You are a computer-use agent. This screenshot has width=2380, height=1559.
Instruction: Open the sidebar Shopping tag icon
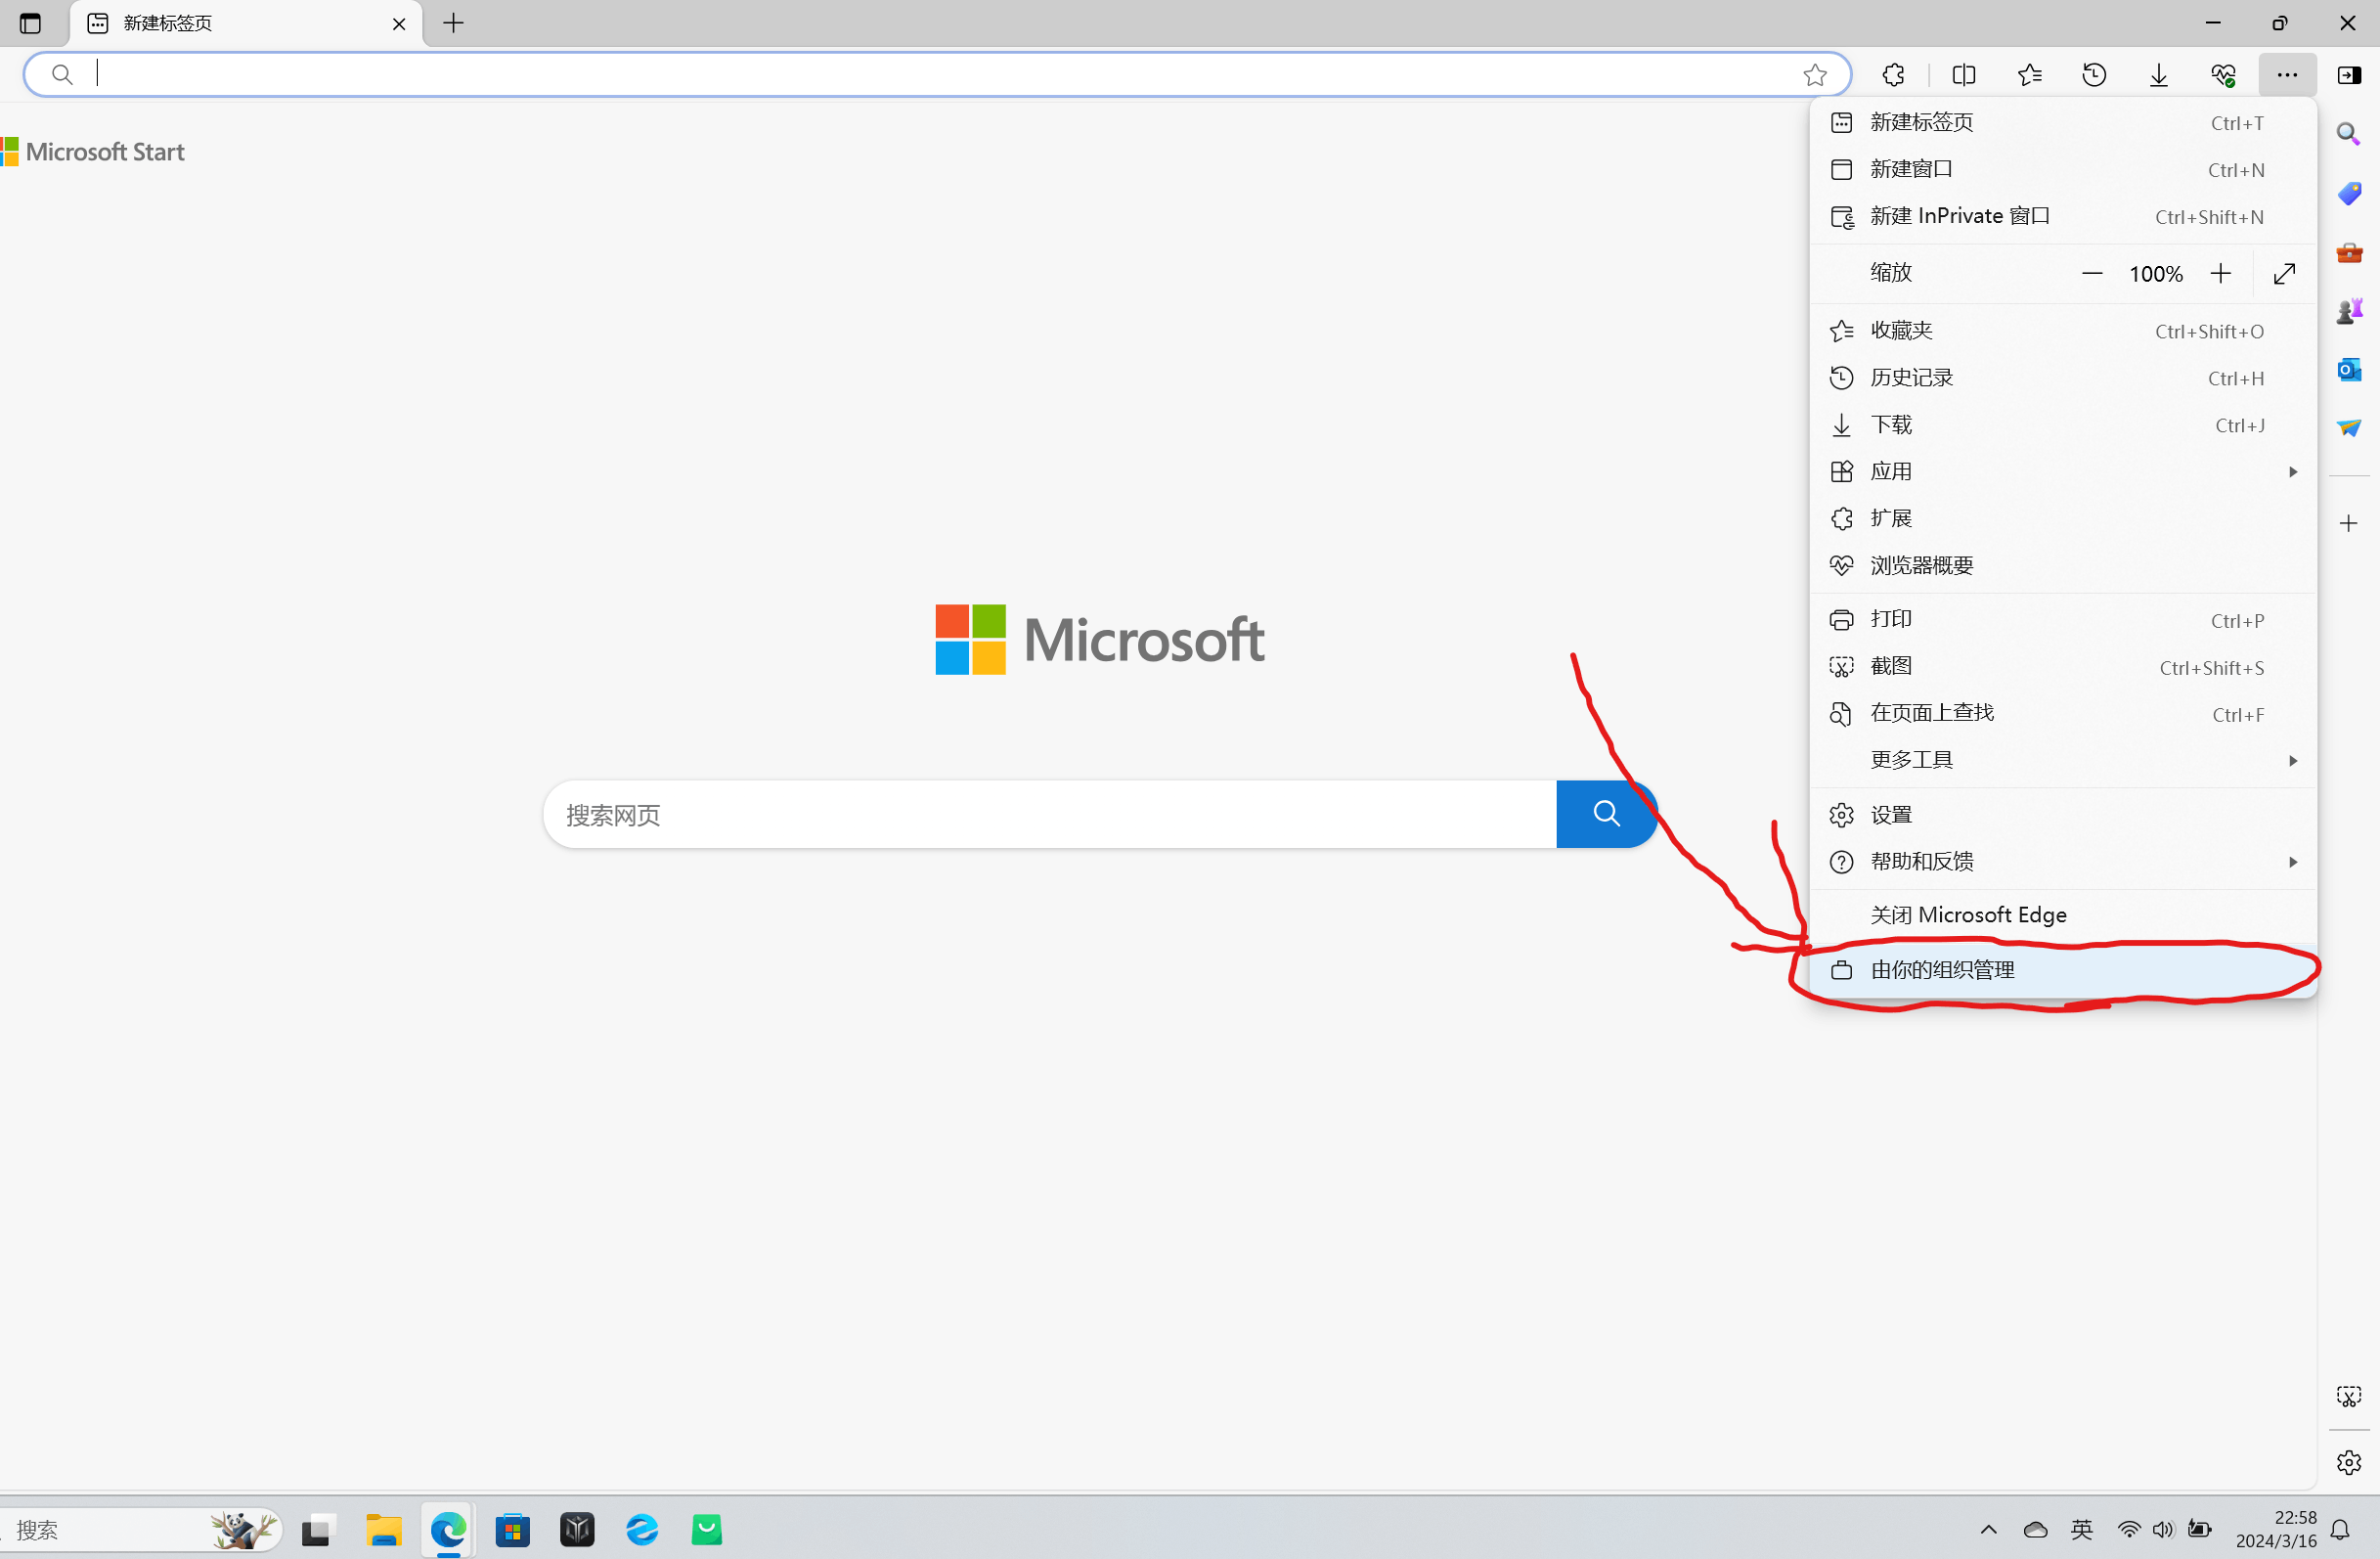(2348, 193)
